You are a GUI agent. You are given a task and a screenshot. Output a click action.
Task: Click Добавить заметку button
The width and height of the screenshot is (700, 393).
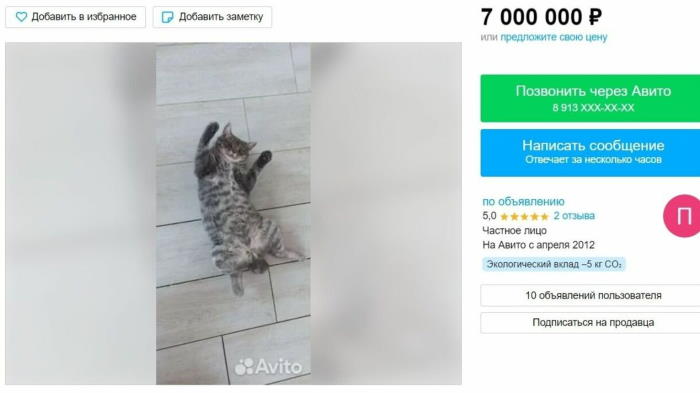(x=212, y=17)
